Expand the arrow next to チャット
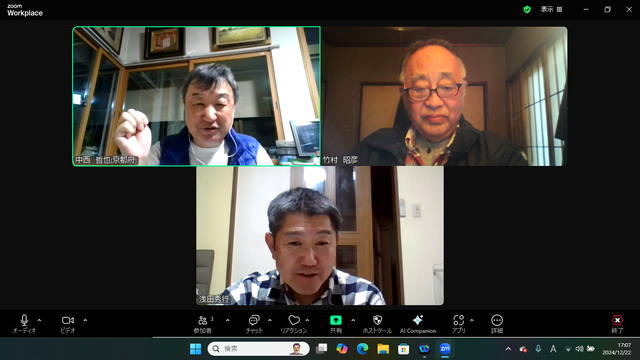The width and height of the screenshot is (640, 360). tap(270, 320)
